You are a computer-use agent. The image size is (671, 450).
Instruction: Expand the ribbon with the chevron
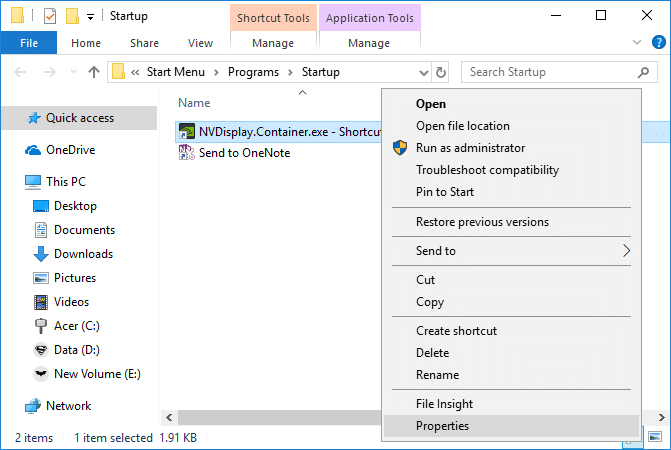coord(637,43)
